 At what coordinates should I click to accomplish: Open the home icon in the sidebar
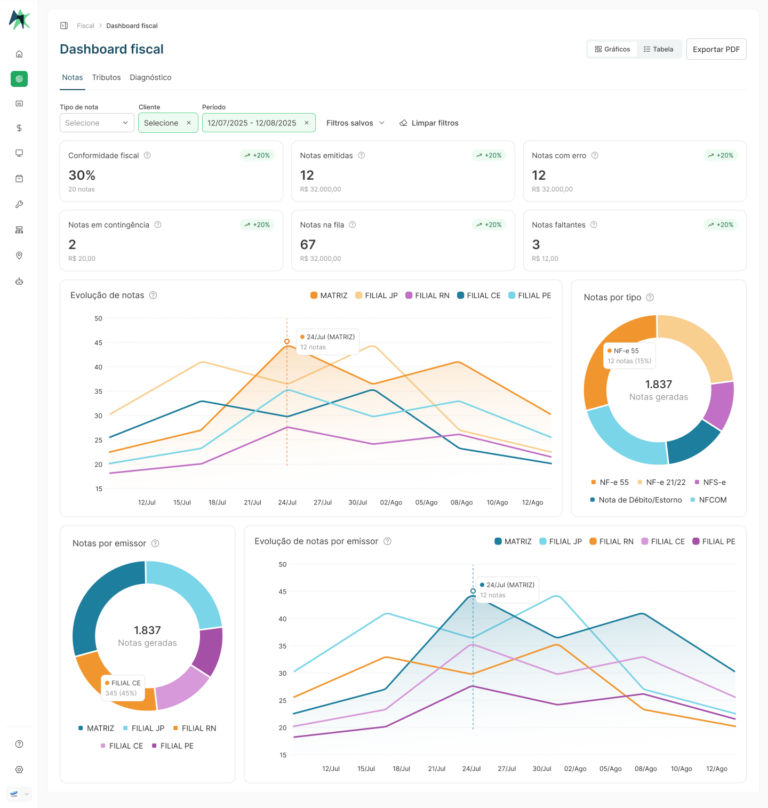[x=19, y=54]
